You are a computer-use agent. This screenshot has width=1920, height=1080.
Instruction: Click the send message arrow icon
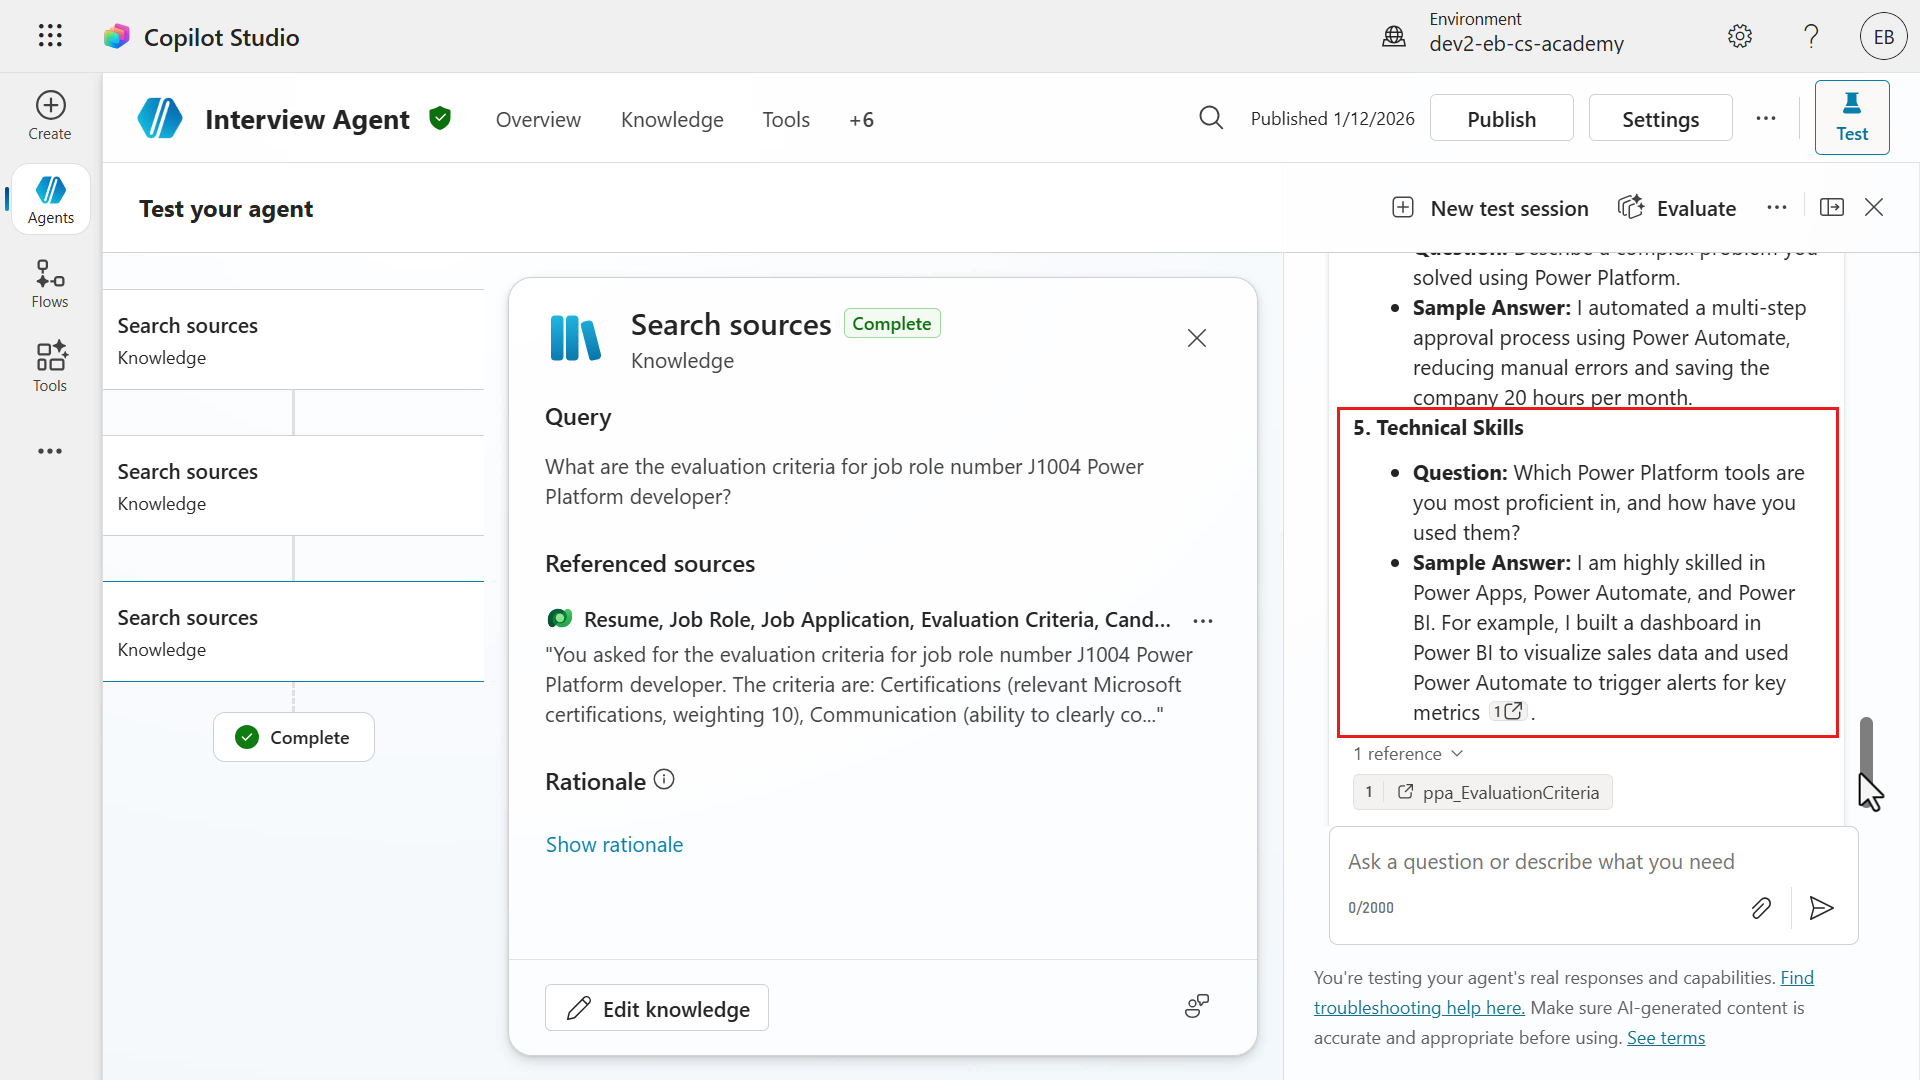tap(1821, 907)
